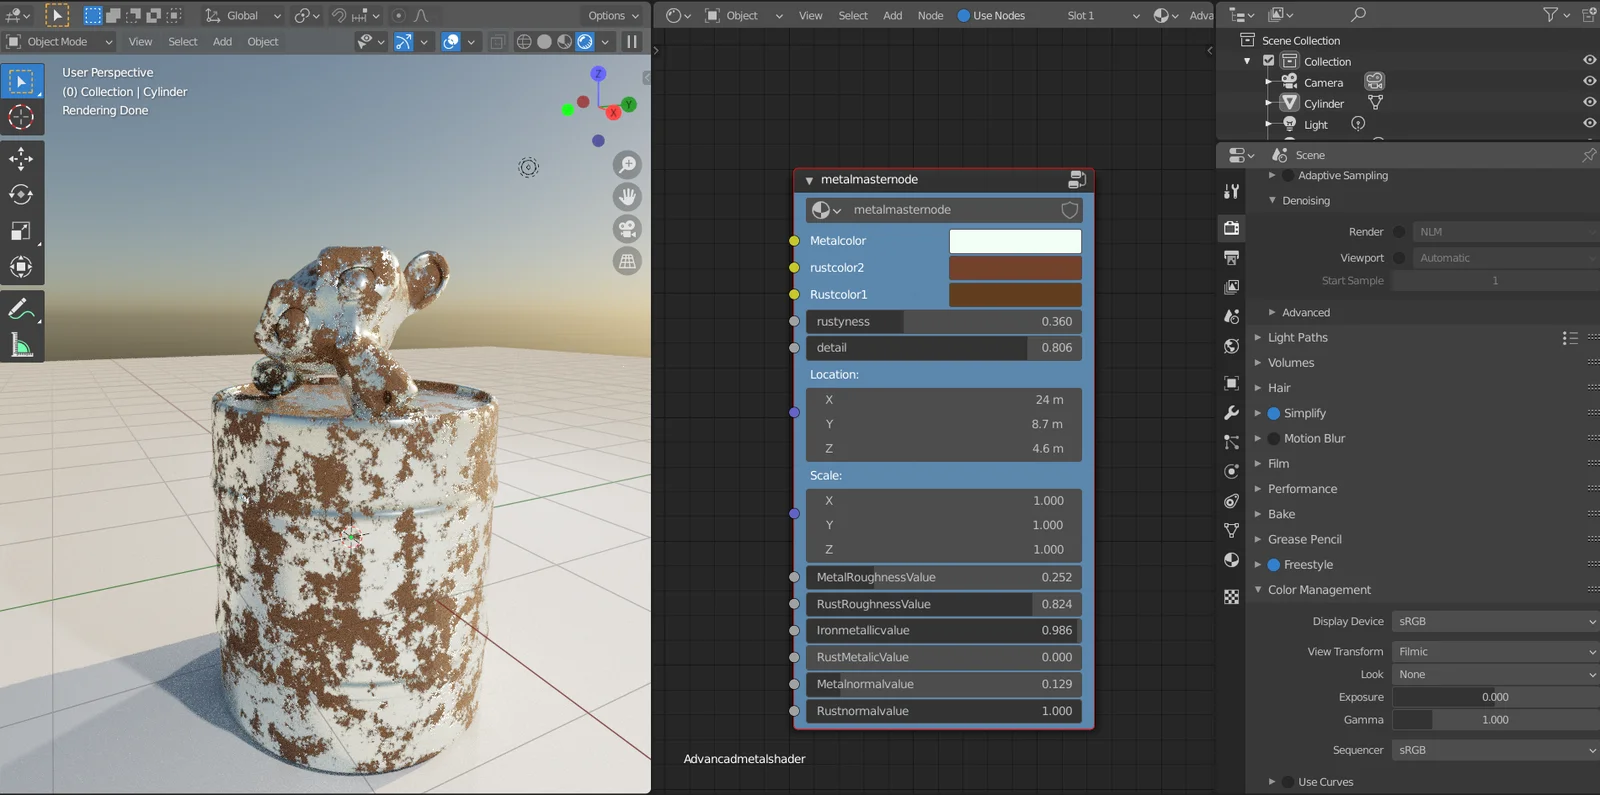Open the viewport Options popover

coord(613,16)
